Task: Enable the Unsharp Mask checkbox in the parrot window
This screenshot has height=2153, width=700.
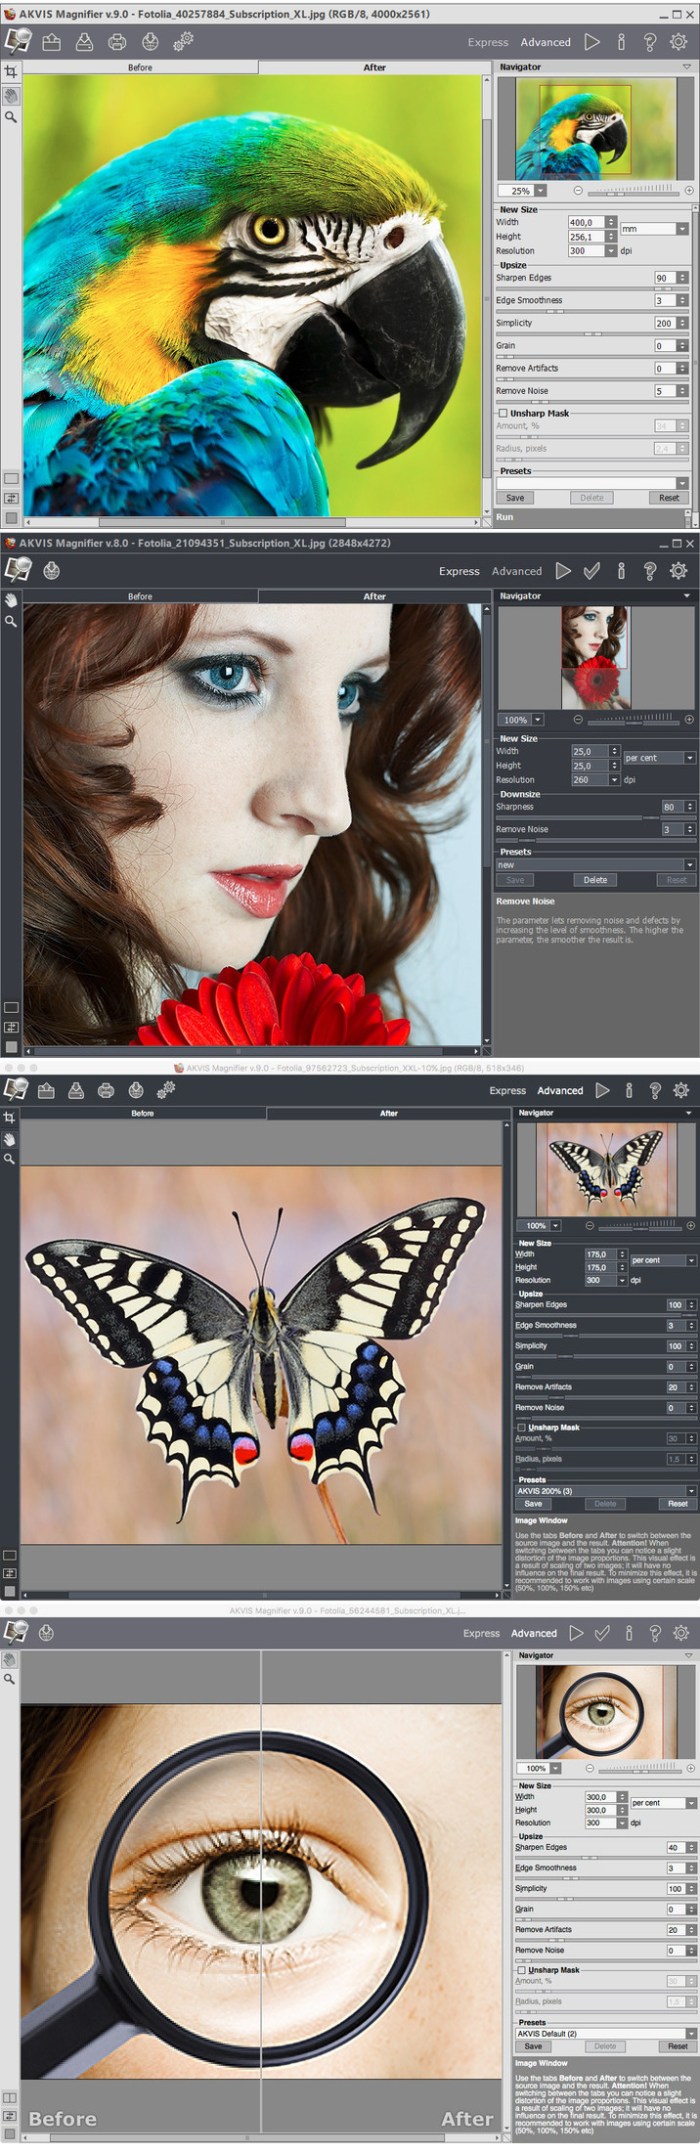Action: pos(503,413)
